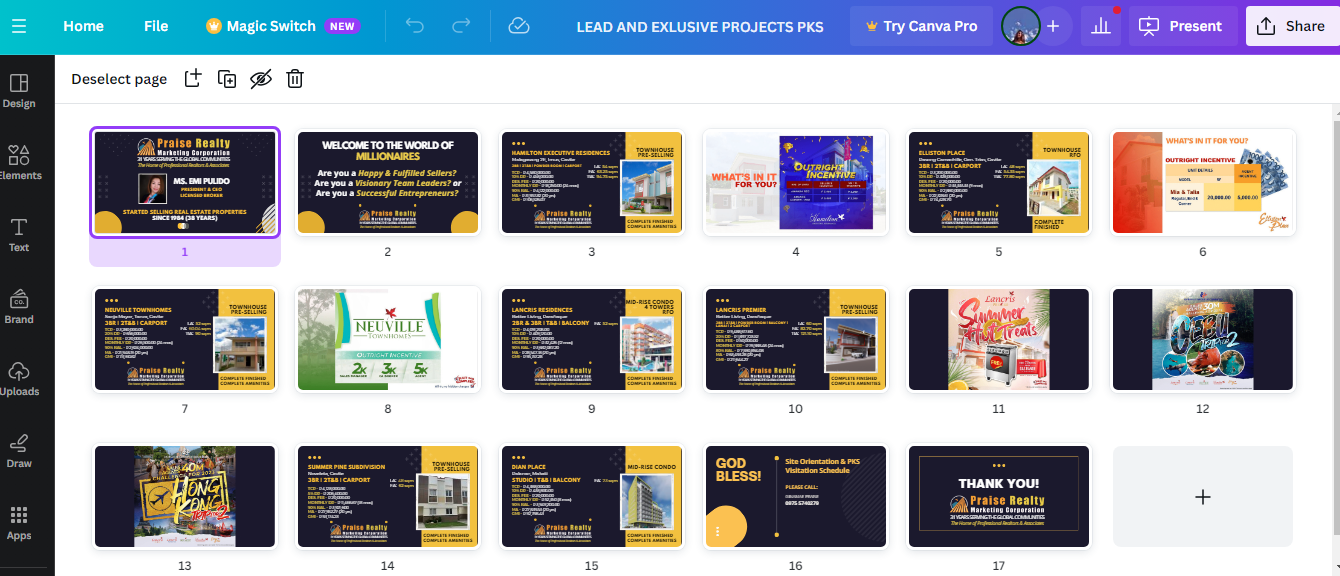Select page 12 Cebu thumbnail

pyautogui.click(x=1203, y=339)
